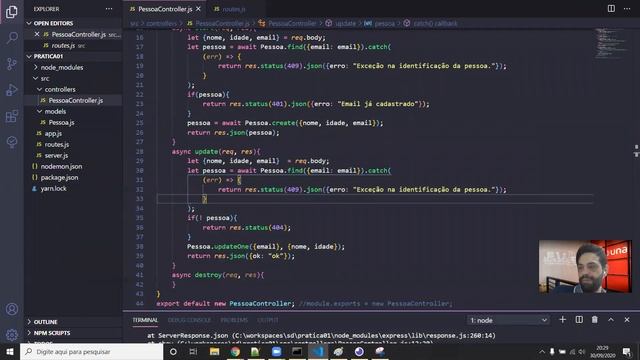Screen dimensions: 640x360
Task: Kill terminal with trash icon
Action: pyautogui.click(x=595, y=320)
